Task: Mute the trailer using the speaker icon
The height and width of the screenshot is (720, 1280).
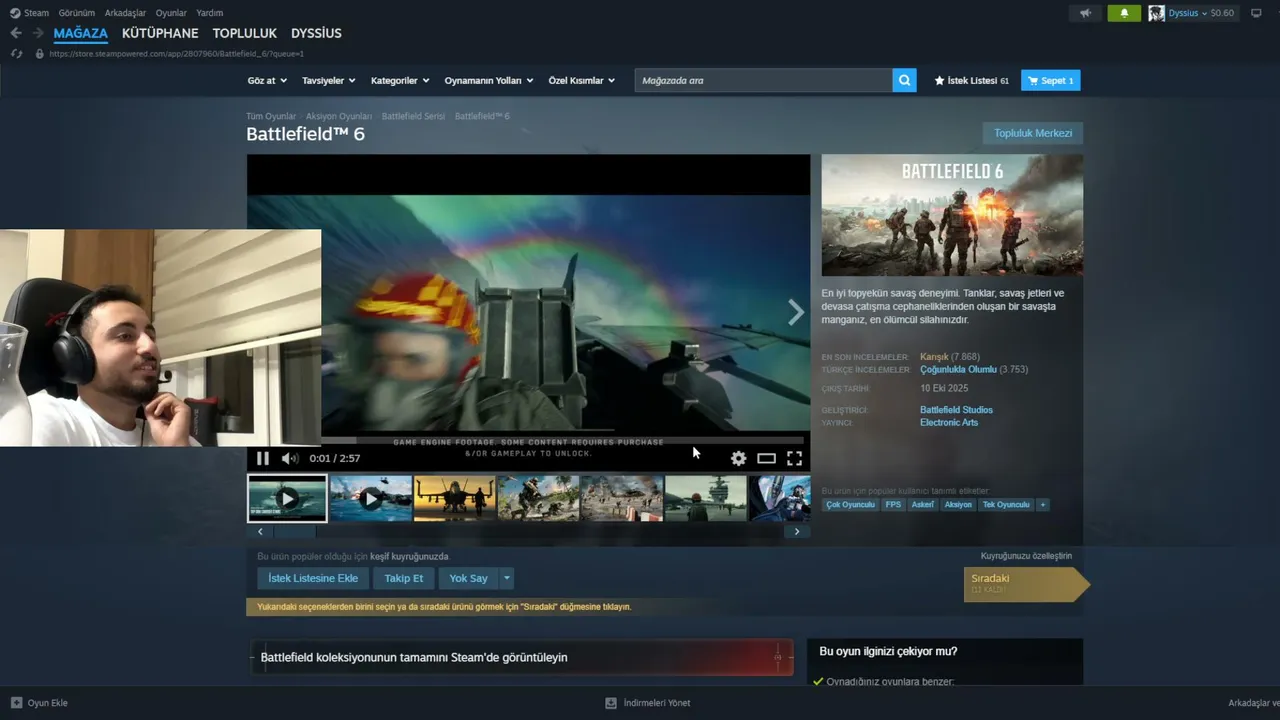Action: [290, 458]
